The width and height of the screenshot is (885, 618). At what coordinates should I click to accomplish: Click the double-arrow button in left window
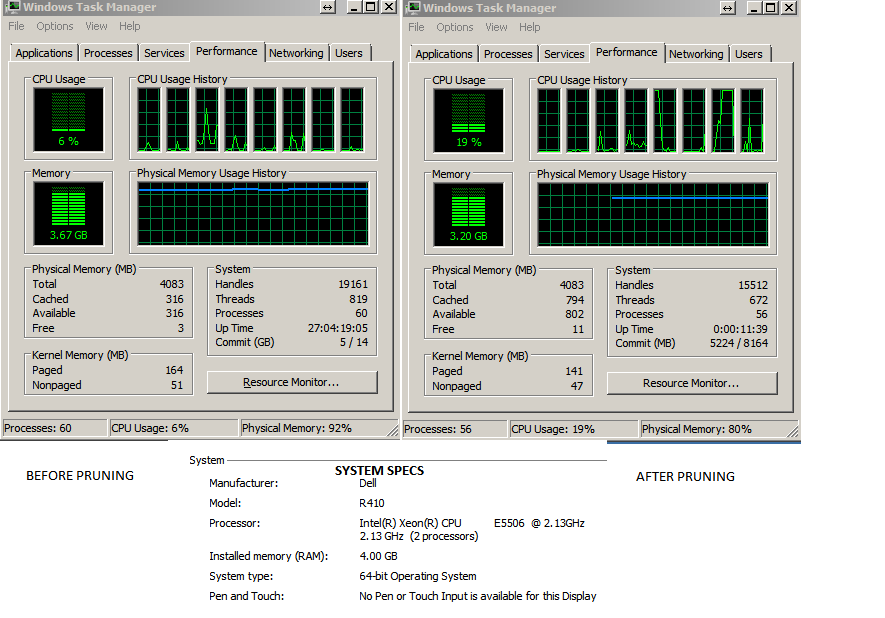pyautogui.click(x=327, y=7)
